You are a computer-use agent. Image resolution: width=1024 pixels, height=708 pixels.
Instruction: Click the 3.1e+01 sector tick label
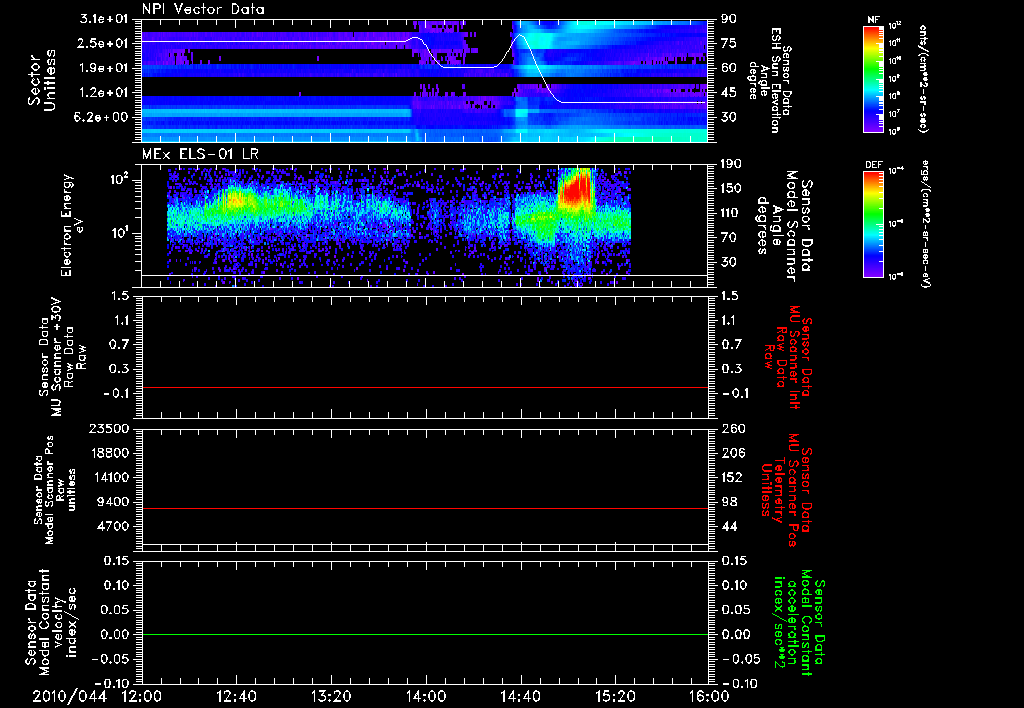pos(103,18)
